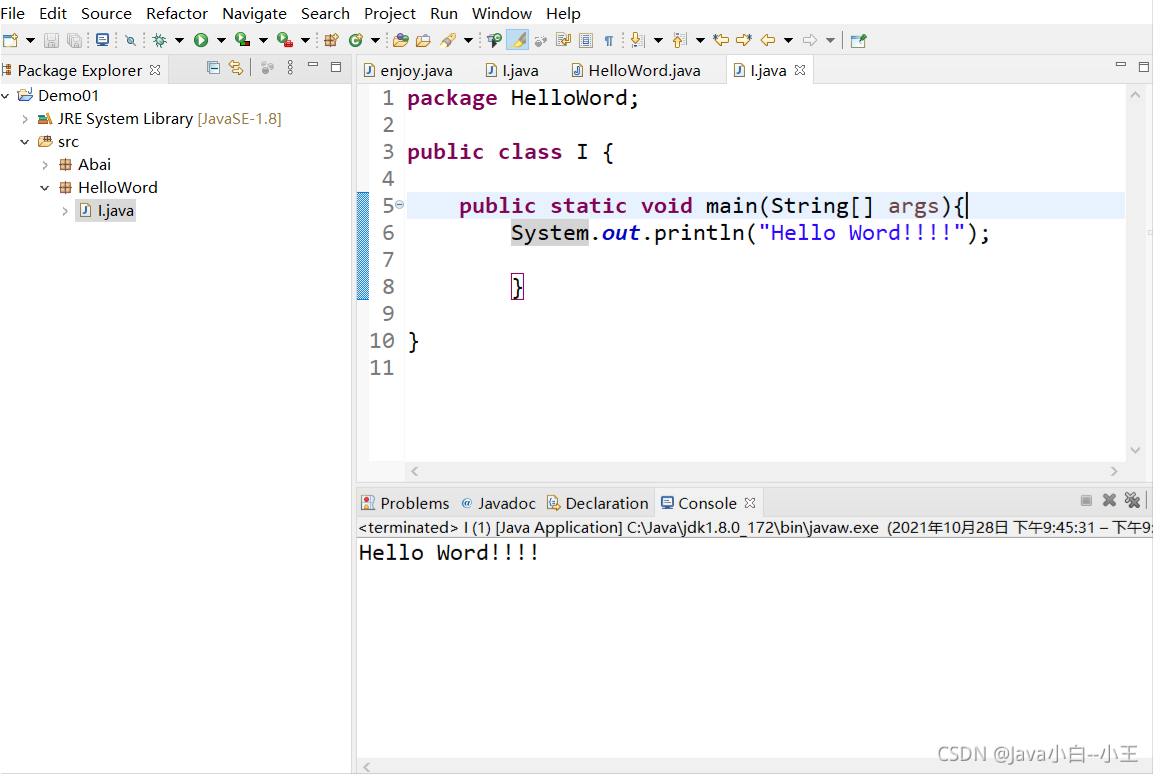The height and width of the screenshot is (774, 1153).
Task: Click the Open Task folder icon
Action: 424,40
